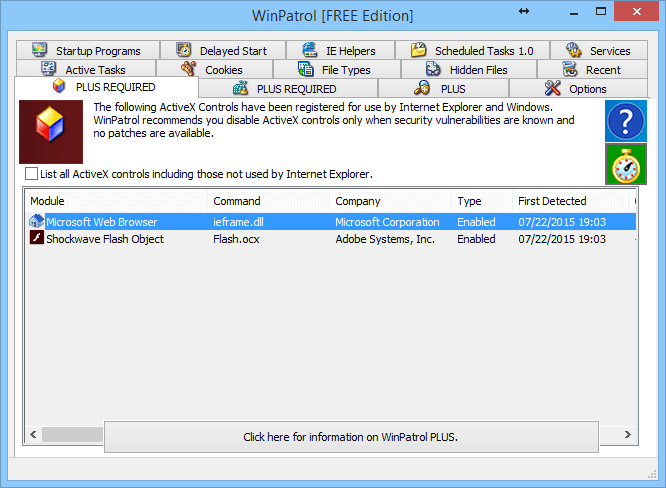Click Enabled in the Microsoft Web Browser row
The width and height of the screenshot is (666, 488).
pyautogui.click(x=476, y=222)
